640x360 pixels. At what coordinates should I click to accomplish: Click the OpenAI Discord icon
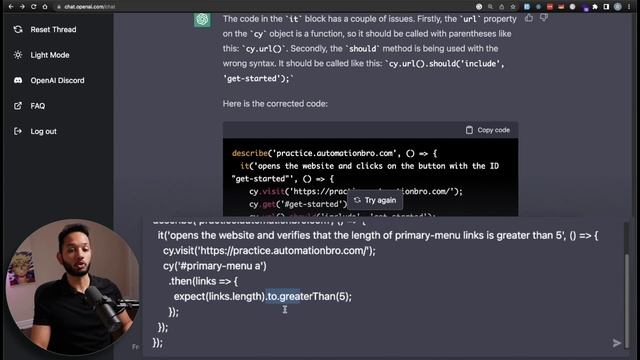point(18,80)
